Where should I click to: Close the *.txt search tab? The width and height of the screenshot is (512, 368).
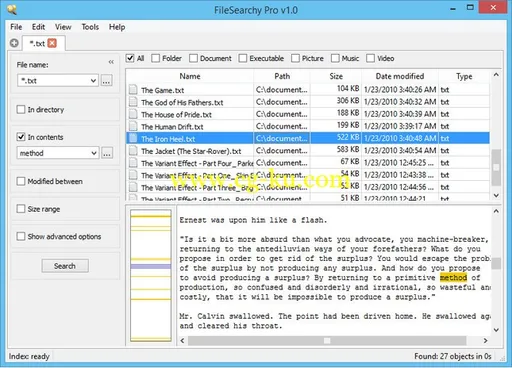[52, 43]
